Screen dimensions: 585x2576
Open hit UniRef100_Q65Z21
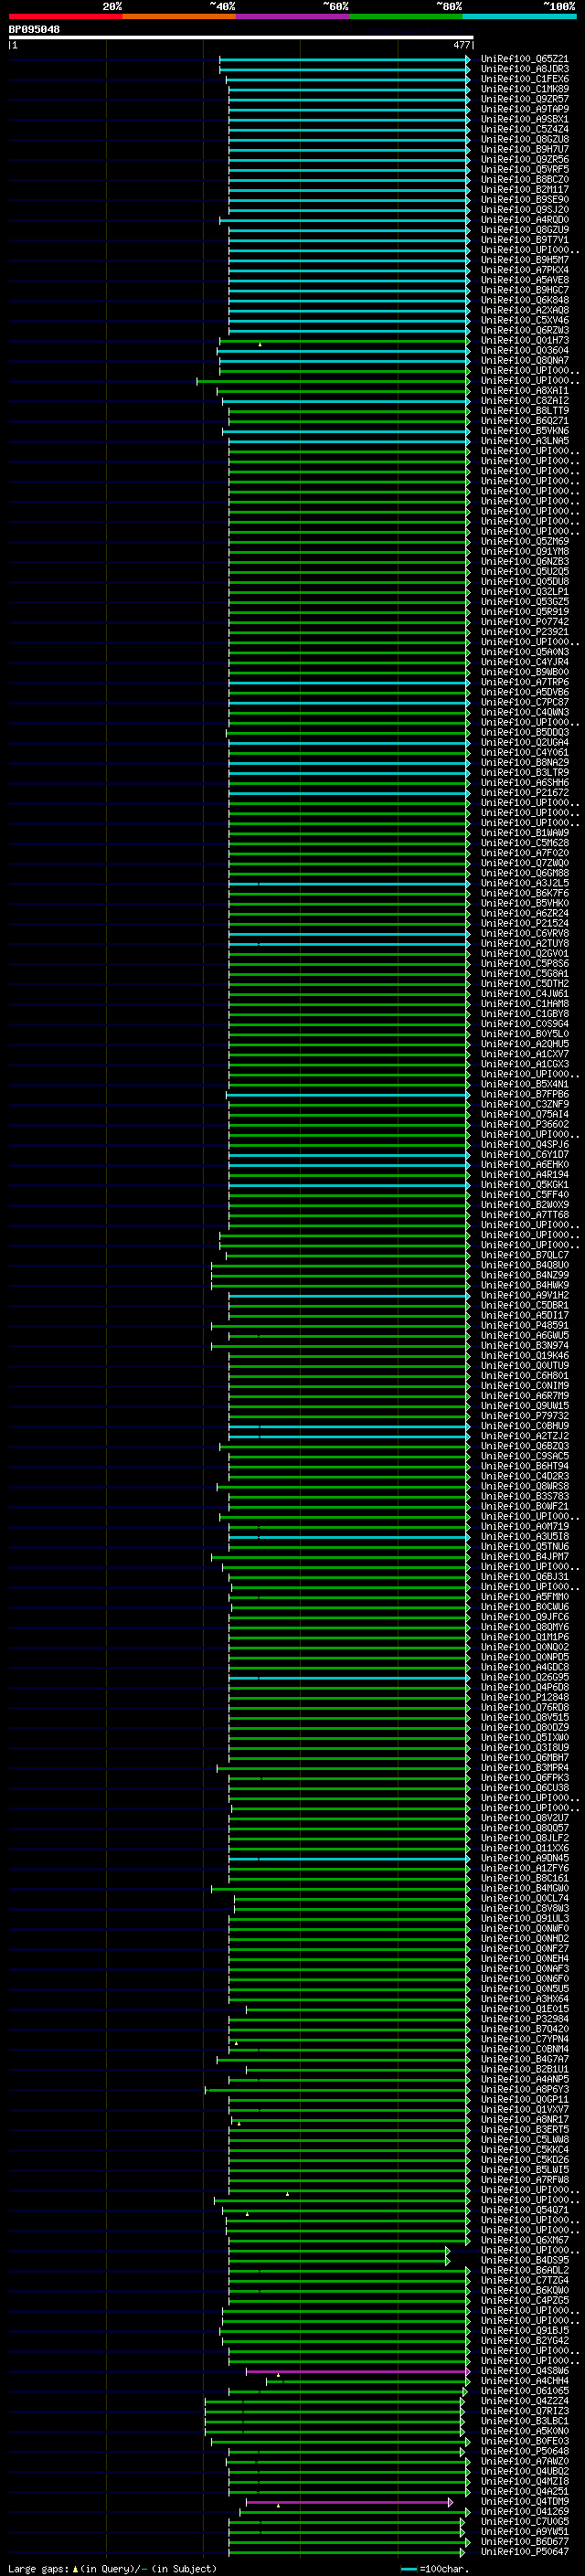click(524, 59)
